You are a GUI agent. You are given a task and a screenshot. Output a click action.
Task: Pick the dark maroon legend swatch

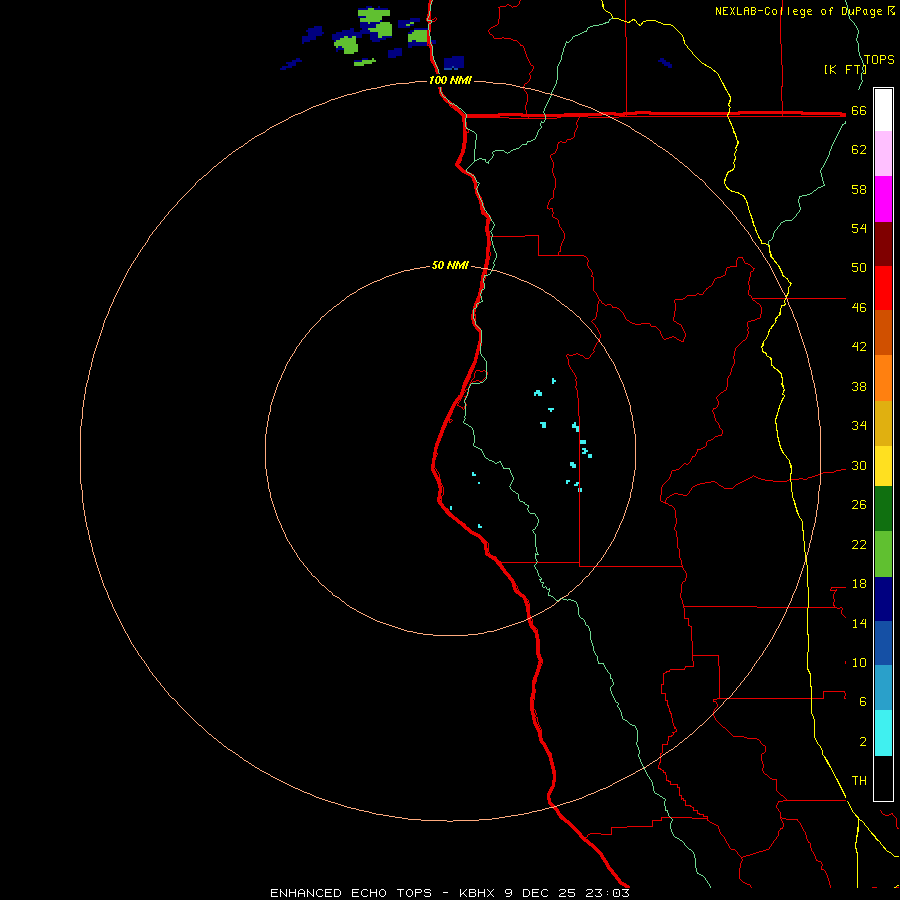[x=883, y=243]
